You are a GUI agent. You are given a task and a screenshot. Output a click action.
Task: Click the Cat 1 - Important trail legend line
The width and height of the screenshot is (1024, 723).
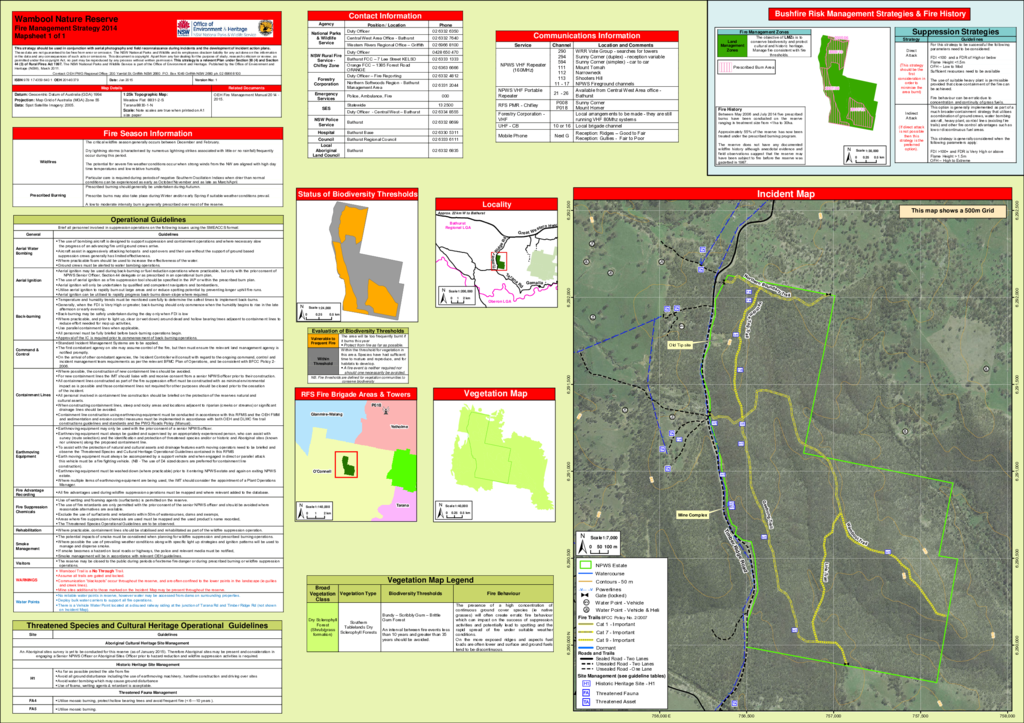pos(585,624)
